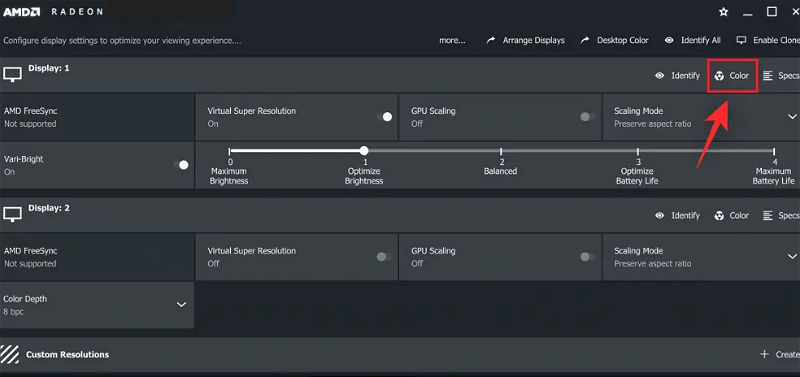Set Vari-Bright slider to Balanced level
The width and height of the screenshot is (800, 377).
[501, 151]
